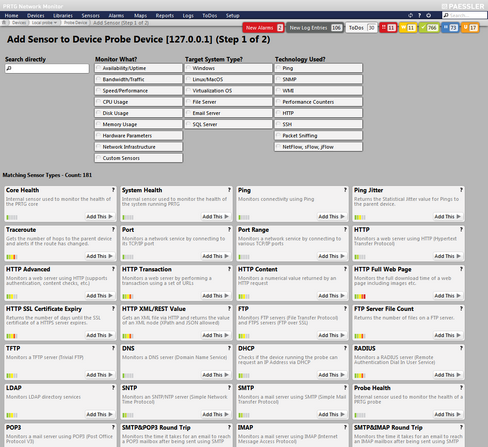Screen dimensions: 488x447
Task: Click the Search directly input field
Action: 47,68
